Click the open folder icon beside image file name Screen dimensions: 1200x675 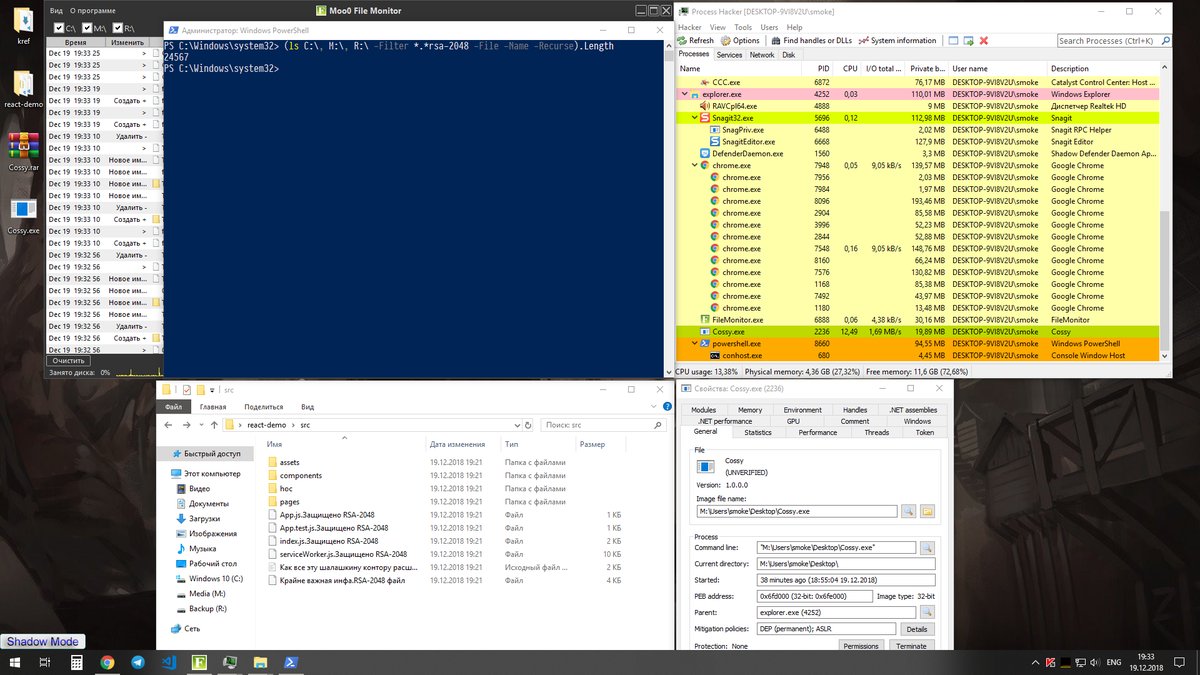pyautogui.click(x=926, y=511)
